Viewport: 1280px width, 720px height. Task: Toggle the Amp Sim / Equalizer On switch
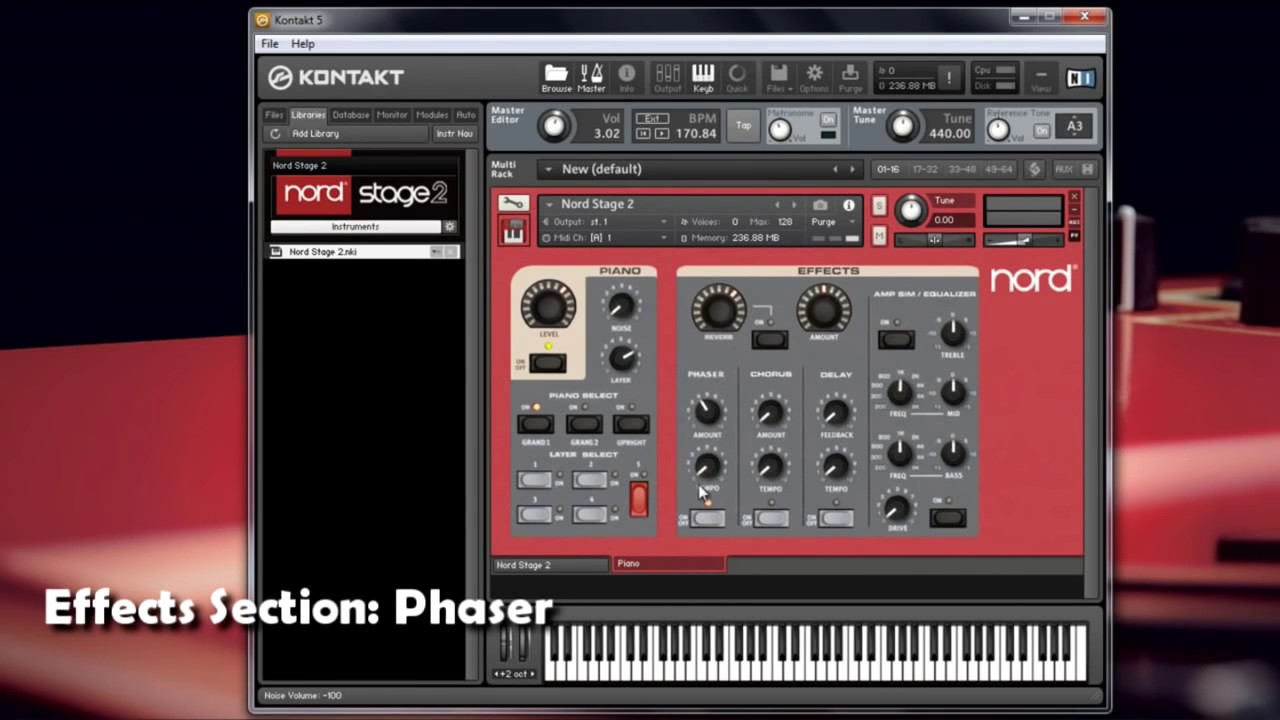(896, 340)
